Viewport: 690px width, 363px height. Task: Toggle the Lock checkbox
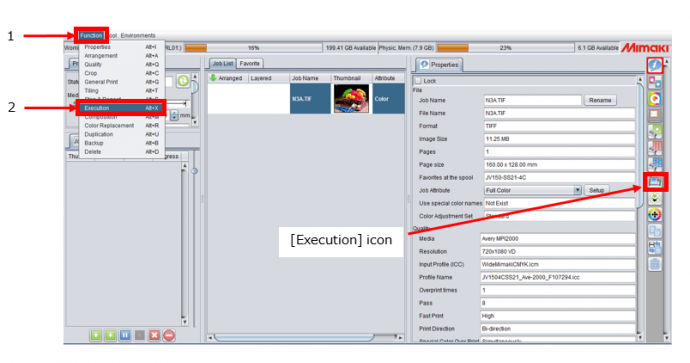418,81
